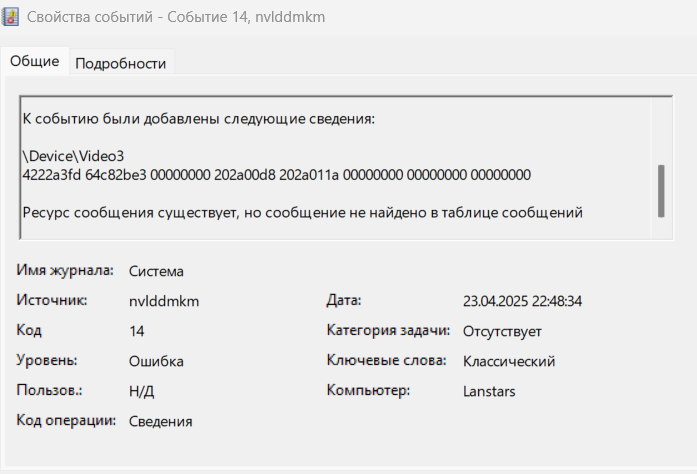The image size is (697, 474).
Task: Click the Источник value nvlddmkm
Action: click(164, 301)
